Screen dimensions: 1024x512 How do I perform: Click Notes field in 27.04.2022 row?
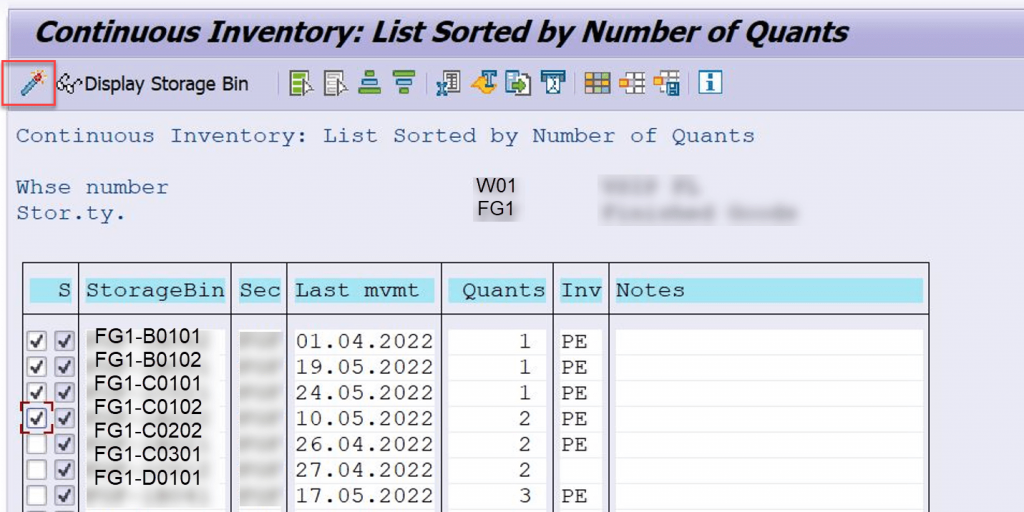point(769,470)
